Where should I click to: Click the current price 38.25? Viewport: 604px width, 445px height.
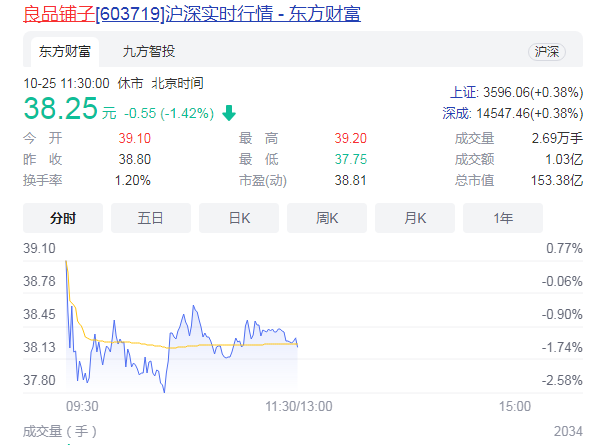pyautogui.click(x=61, y=108)
